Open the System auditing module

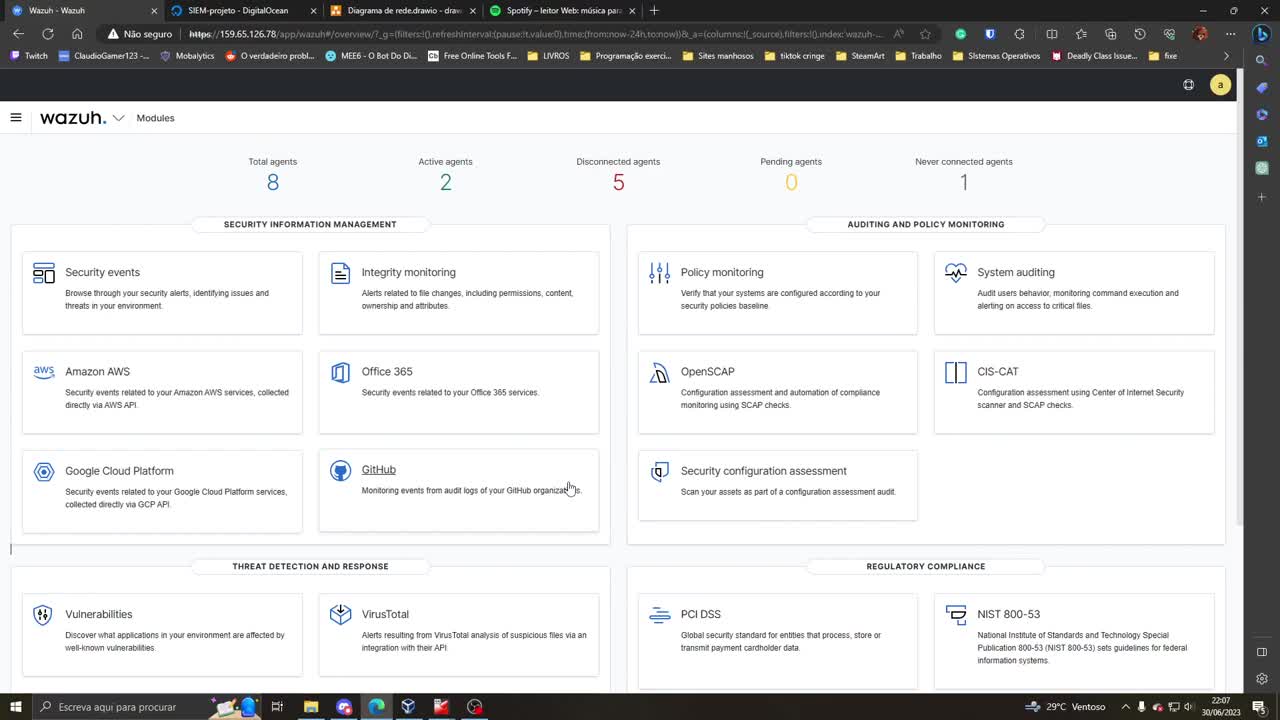(1015, 272)
